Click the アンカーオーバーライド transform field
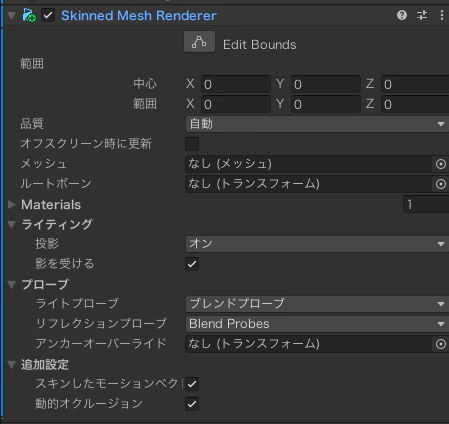 (310, 344)
